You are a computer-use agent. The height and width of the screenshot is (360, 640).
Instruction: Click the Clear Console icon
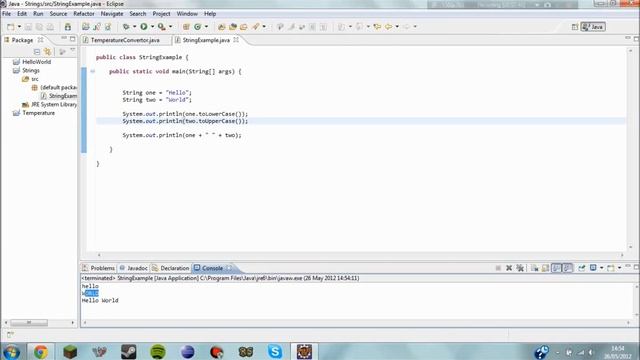pyautogui.click(x=534, y=268)
